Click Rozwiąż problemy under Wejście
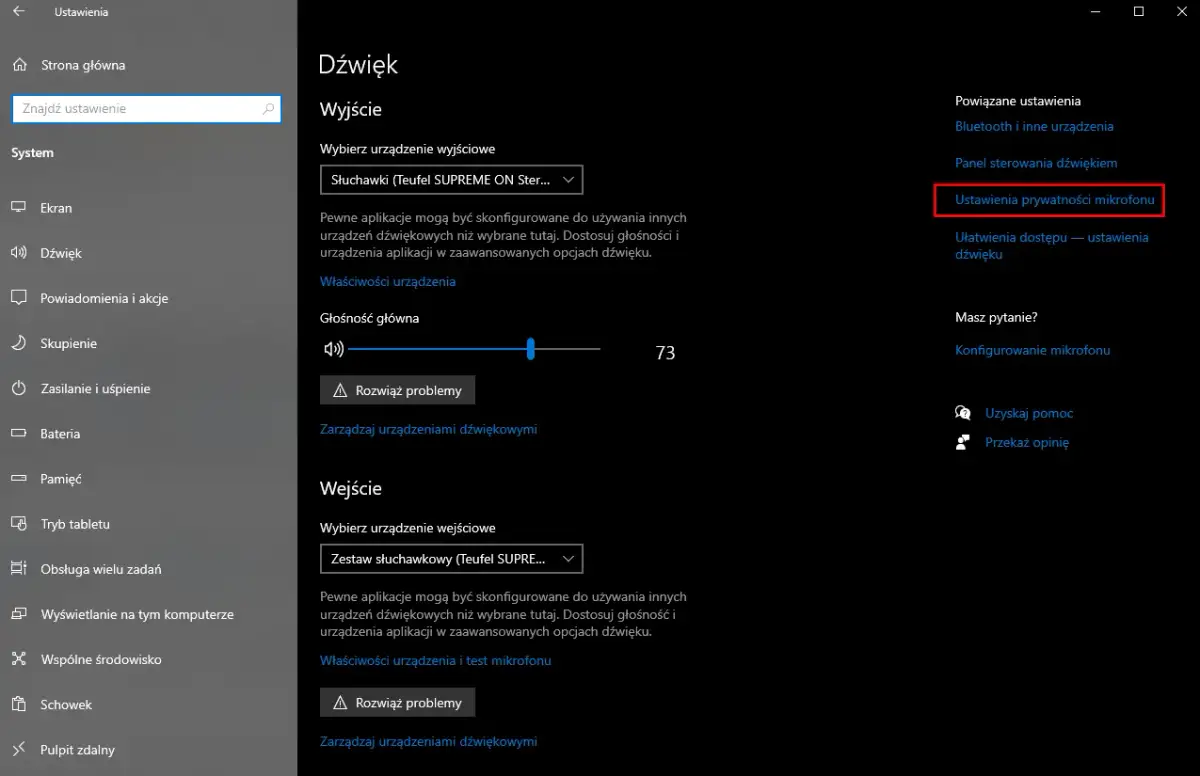This screenshot has height=776, width=1200. pyautogui.click(x=397, y=702)
